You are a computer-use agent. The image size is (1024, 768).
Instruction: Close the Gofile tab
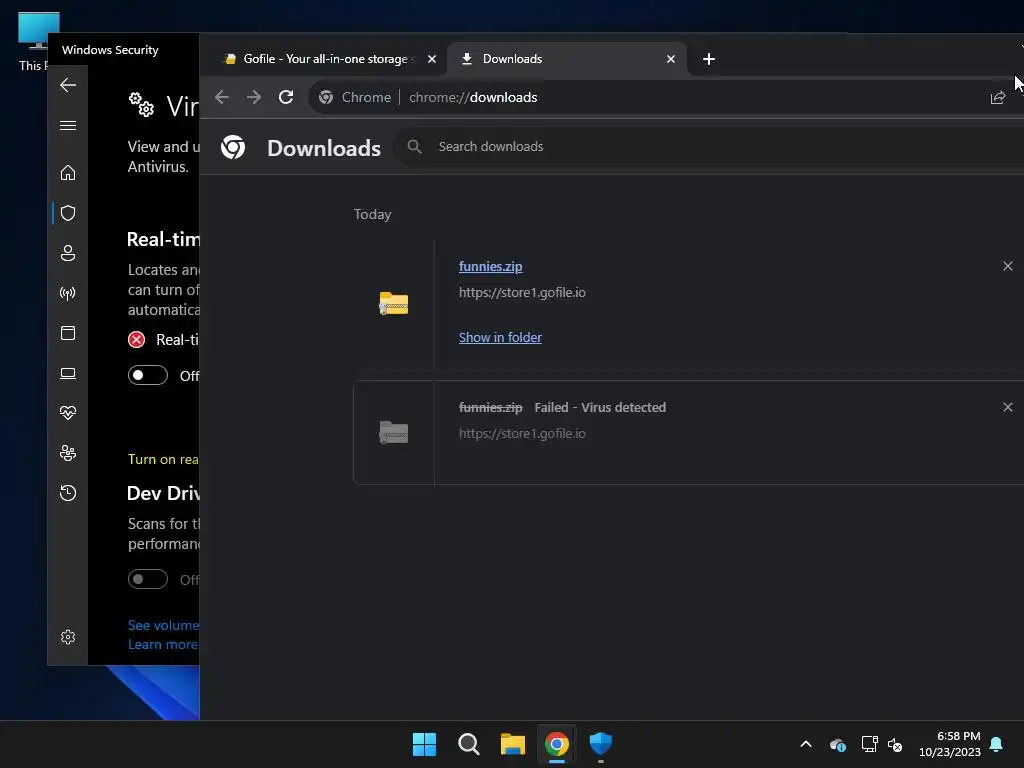[x=432, y=59]
